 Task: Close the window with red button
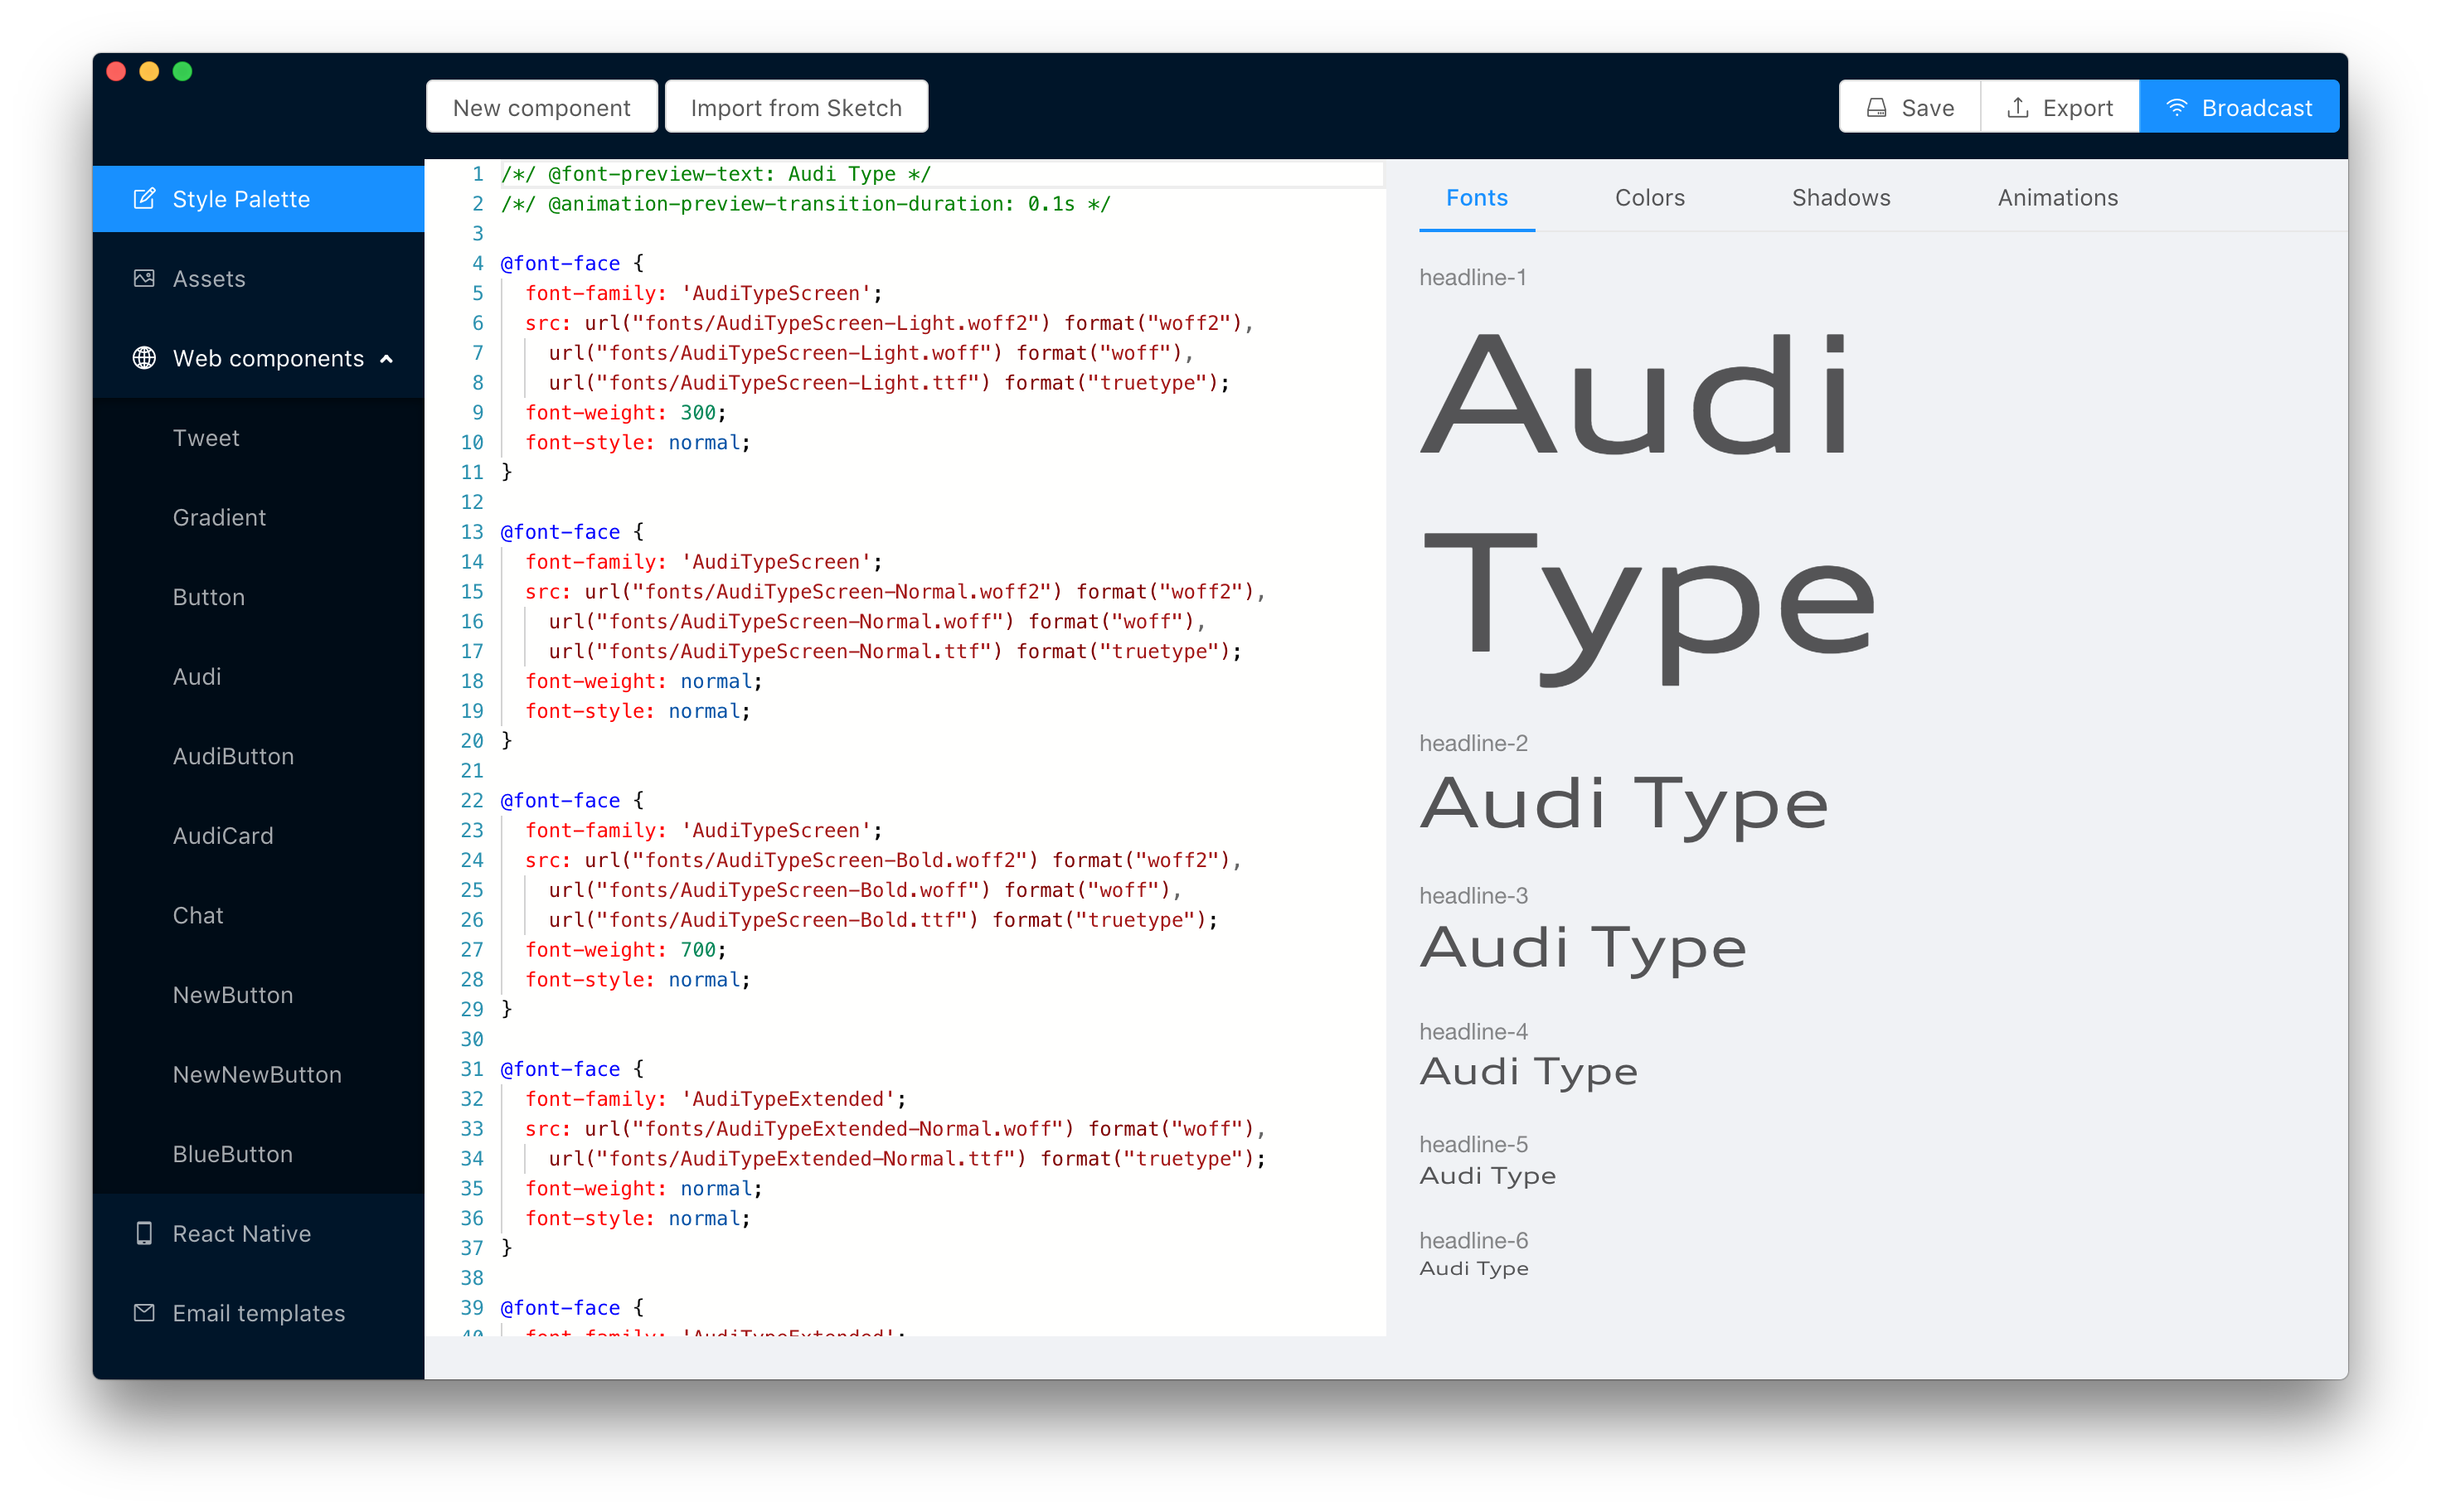click(116, 71)
